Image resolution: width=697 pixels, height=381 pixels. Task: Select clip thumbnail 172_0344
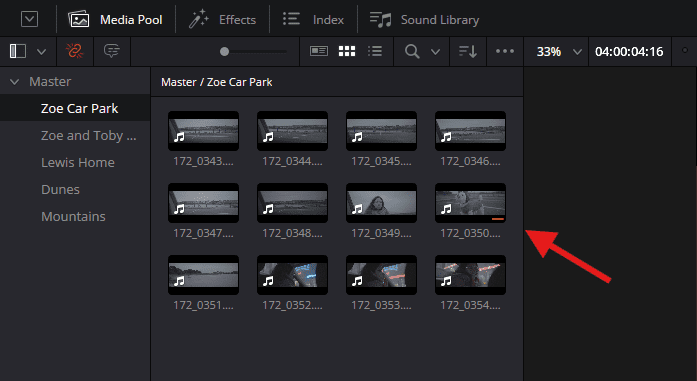[292, 131]
